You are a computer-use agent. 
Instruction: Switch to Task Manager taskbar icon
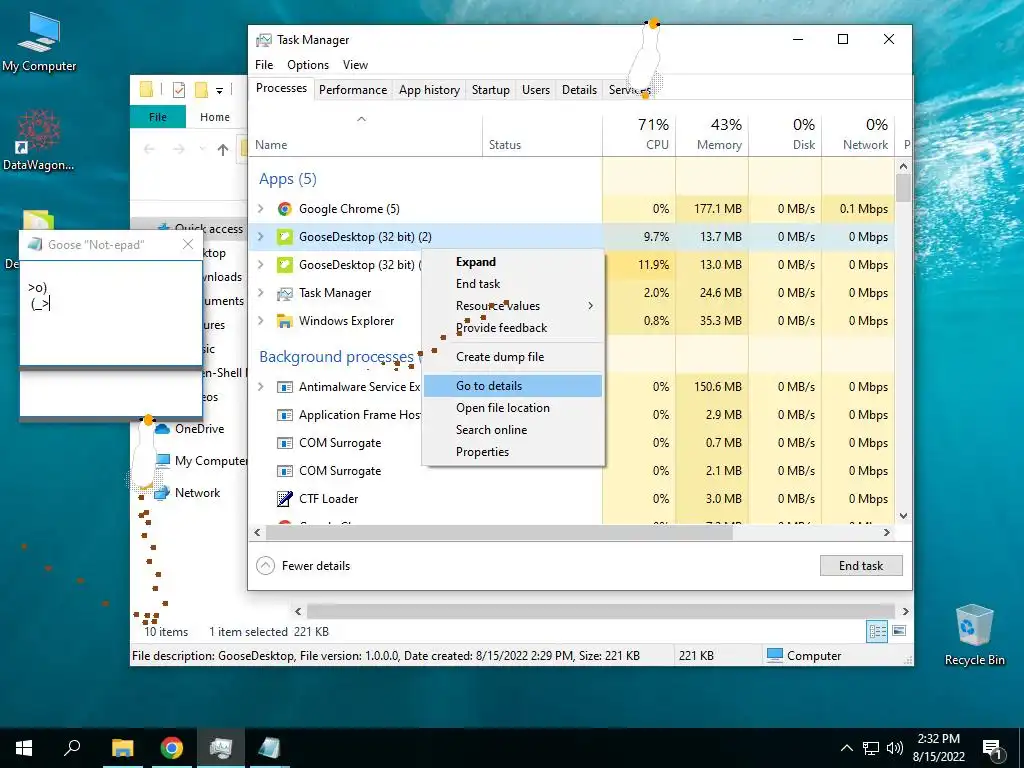[x=221, y=748]
